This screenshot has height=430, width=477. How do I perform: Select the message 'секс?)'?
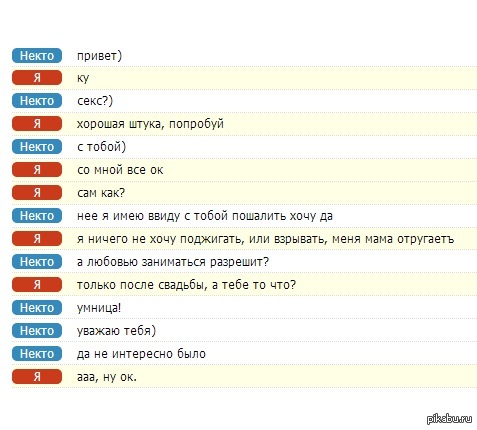pyautogui.click(x=95, y=101)
